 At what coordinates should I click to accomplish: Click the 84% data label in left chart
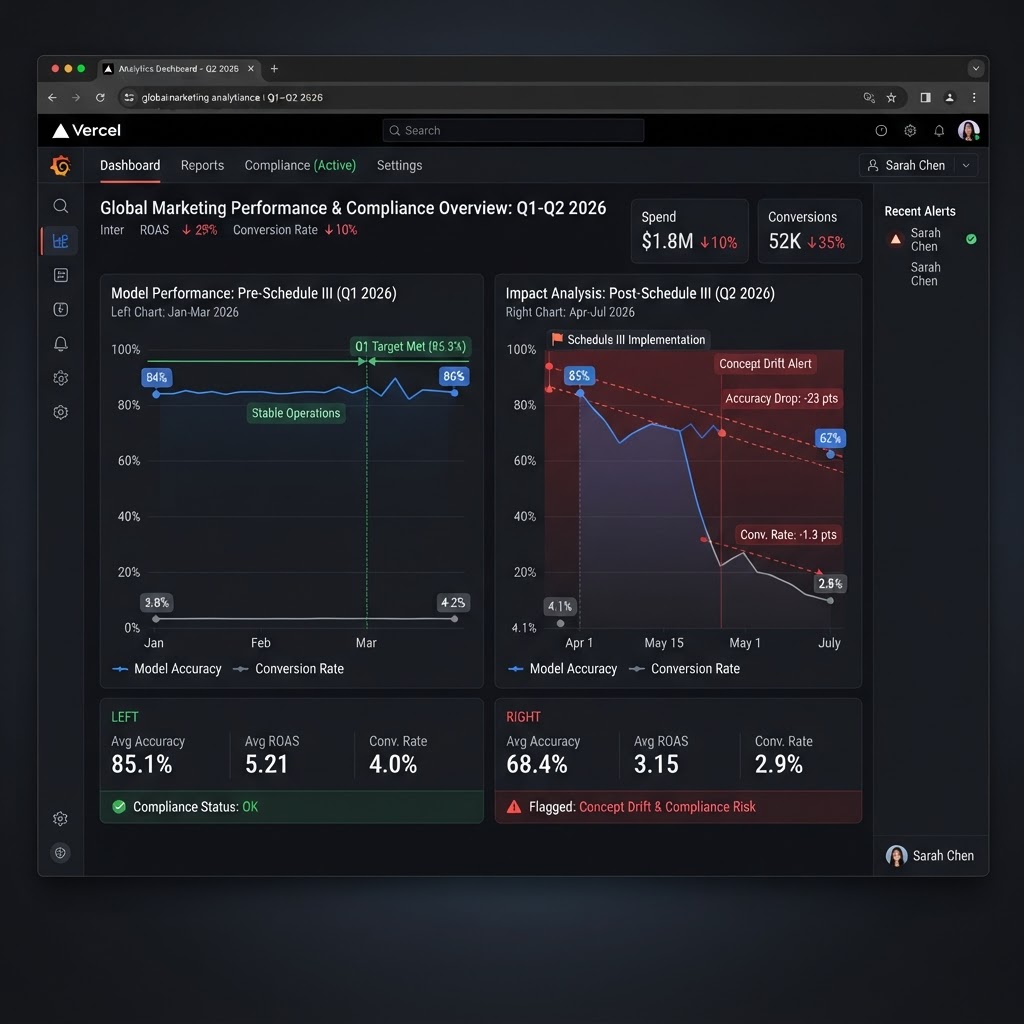point(157,377)
